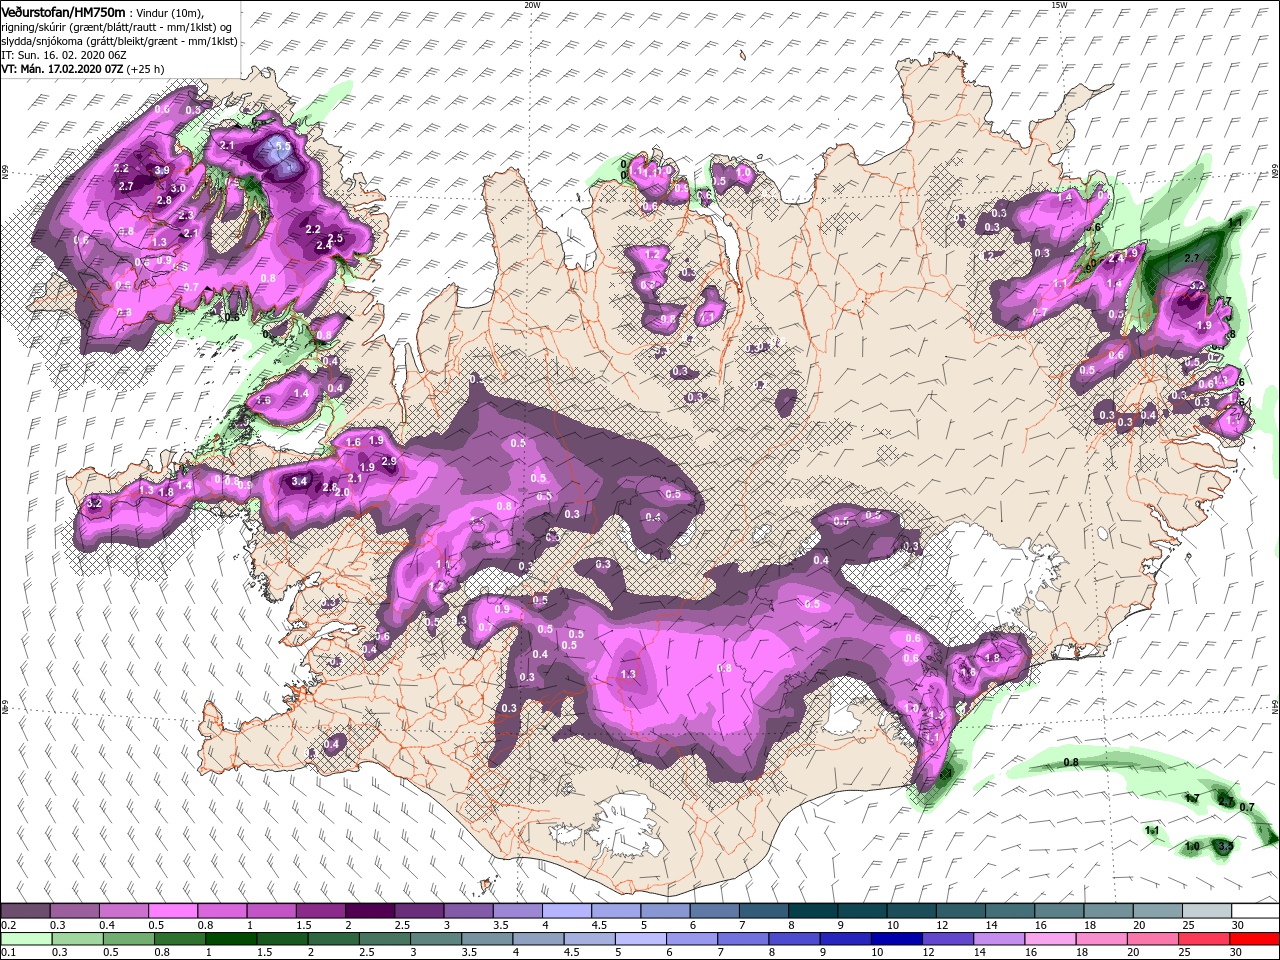1280x960 pixels.
Task: Click the 3.3 value in offshore rain cell
Action: pyautogui.click(x=1226, y=846)
